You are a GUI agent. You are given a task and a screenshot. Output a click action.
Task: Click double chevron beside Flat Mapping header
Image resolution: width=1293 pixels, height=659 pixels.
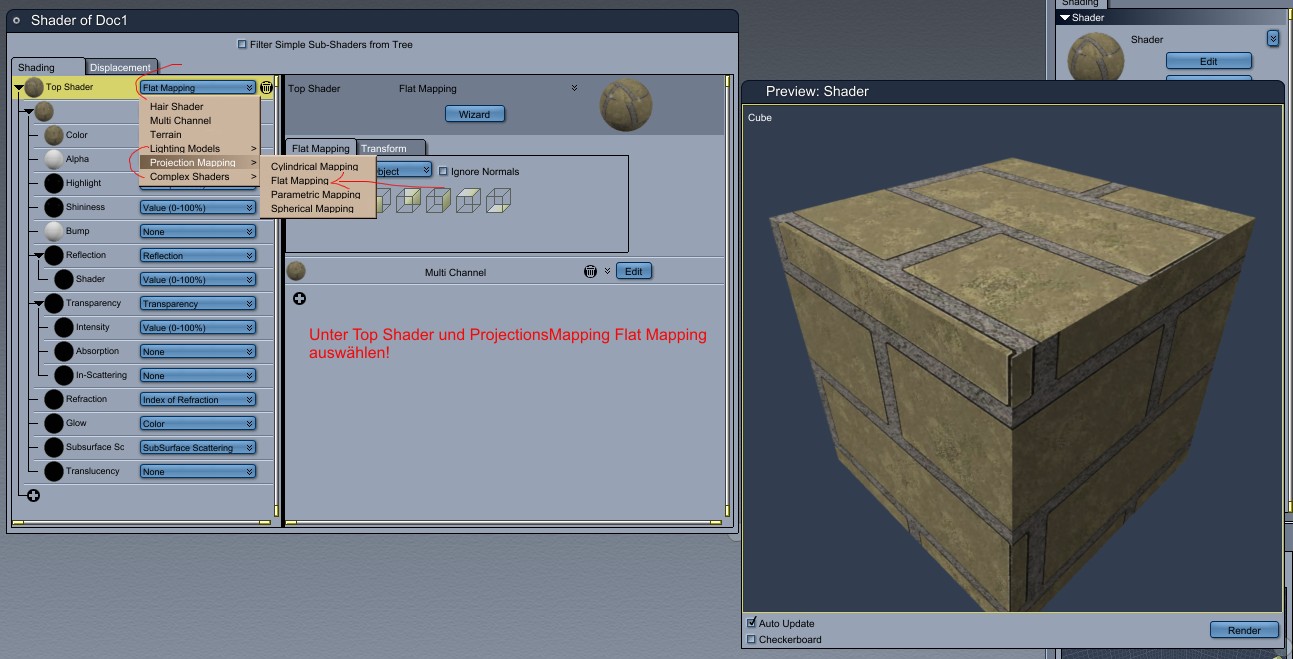coord(574,88)
